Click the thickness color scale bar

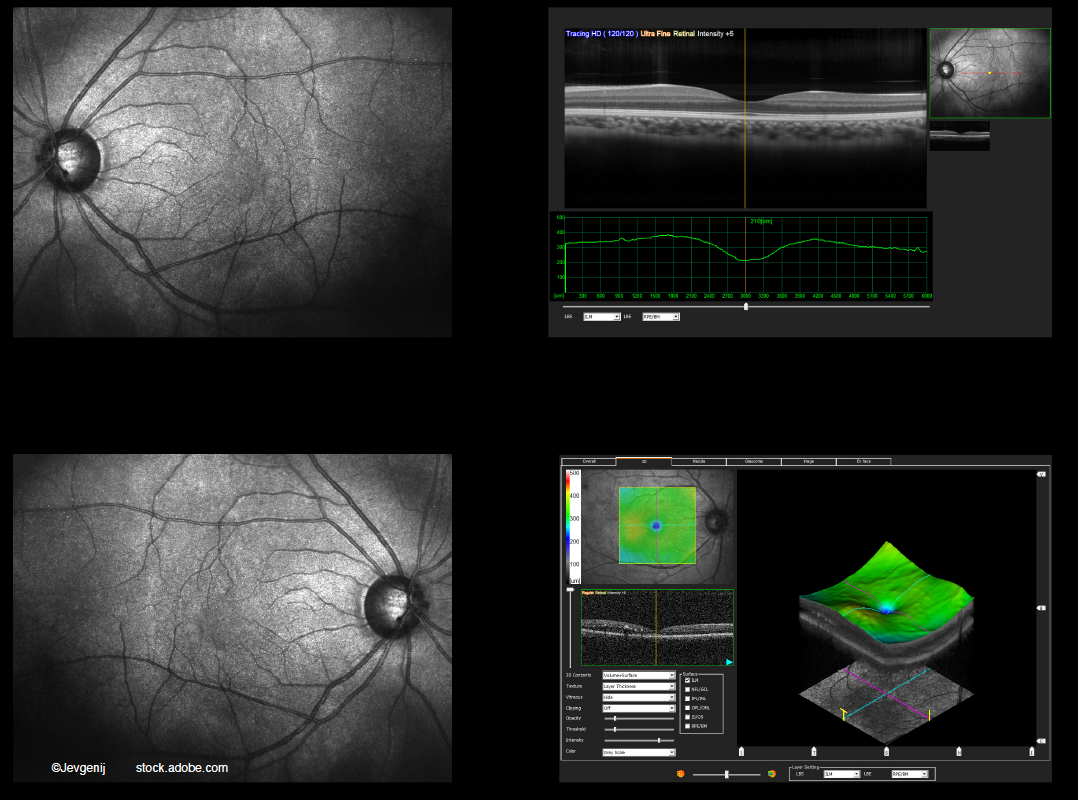tap(573, 527)
